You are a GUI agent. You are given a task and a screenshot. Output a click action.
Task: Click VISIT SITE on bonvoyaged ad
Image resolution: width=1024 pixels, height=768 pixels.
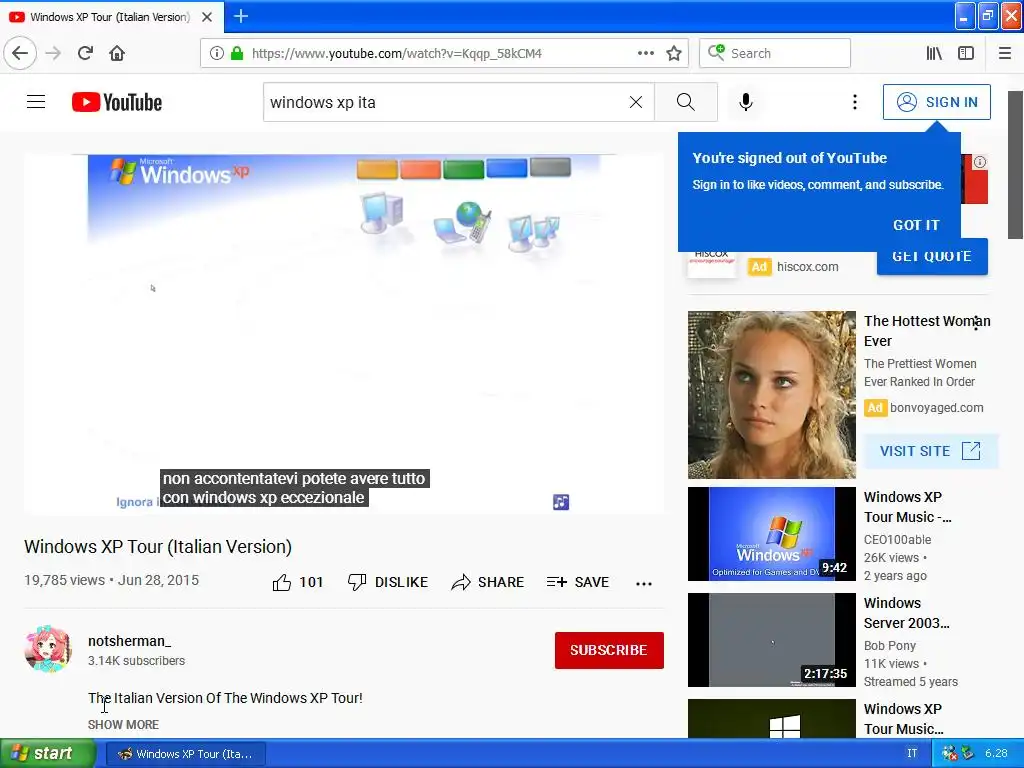(x=930, y=451)
